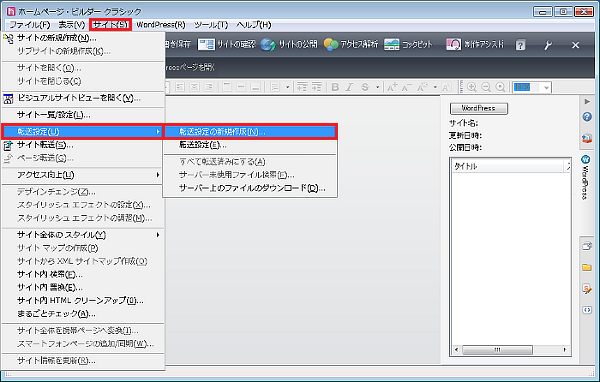
Task: Launch 制作アシスト from the toolbar
Action: (x=475, y=44)
